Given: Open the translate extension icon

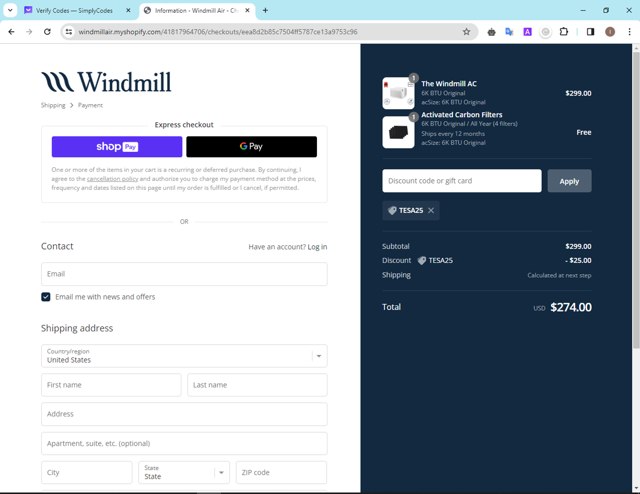Looking at the screenshot, I should (509, 32).
